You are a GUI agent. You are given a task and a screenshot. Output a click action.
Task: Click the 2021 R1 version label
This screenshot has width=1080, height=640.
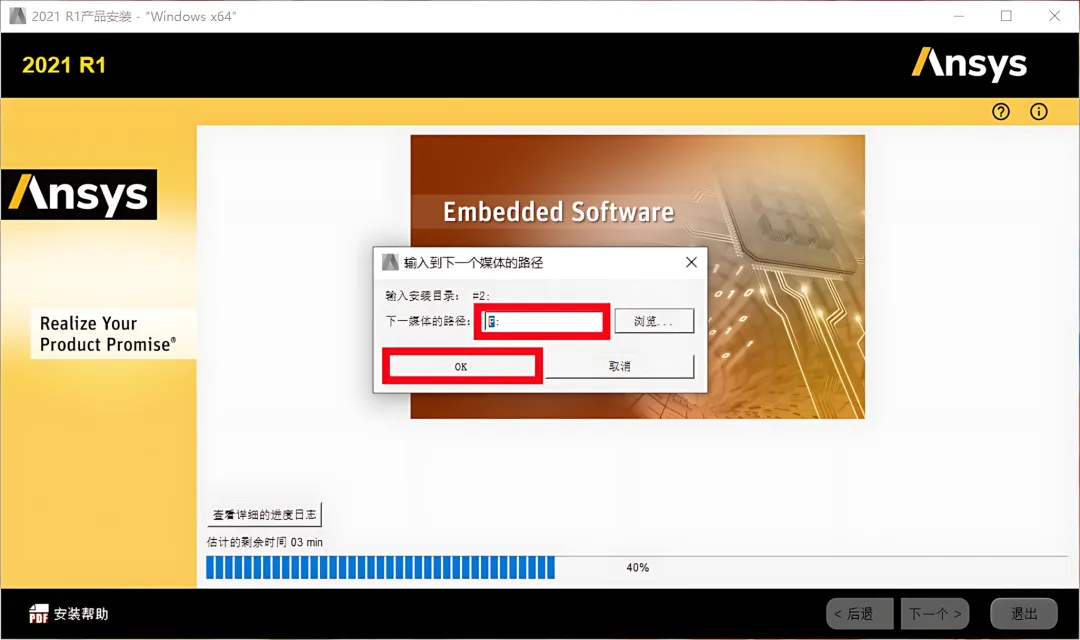(x=64, y=65)
